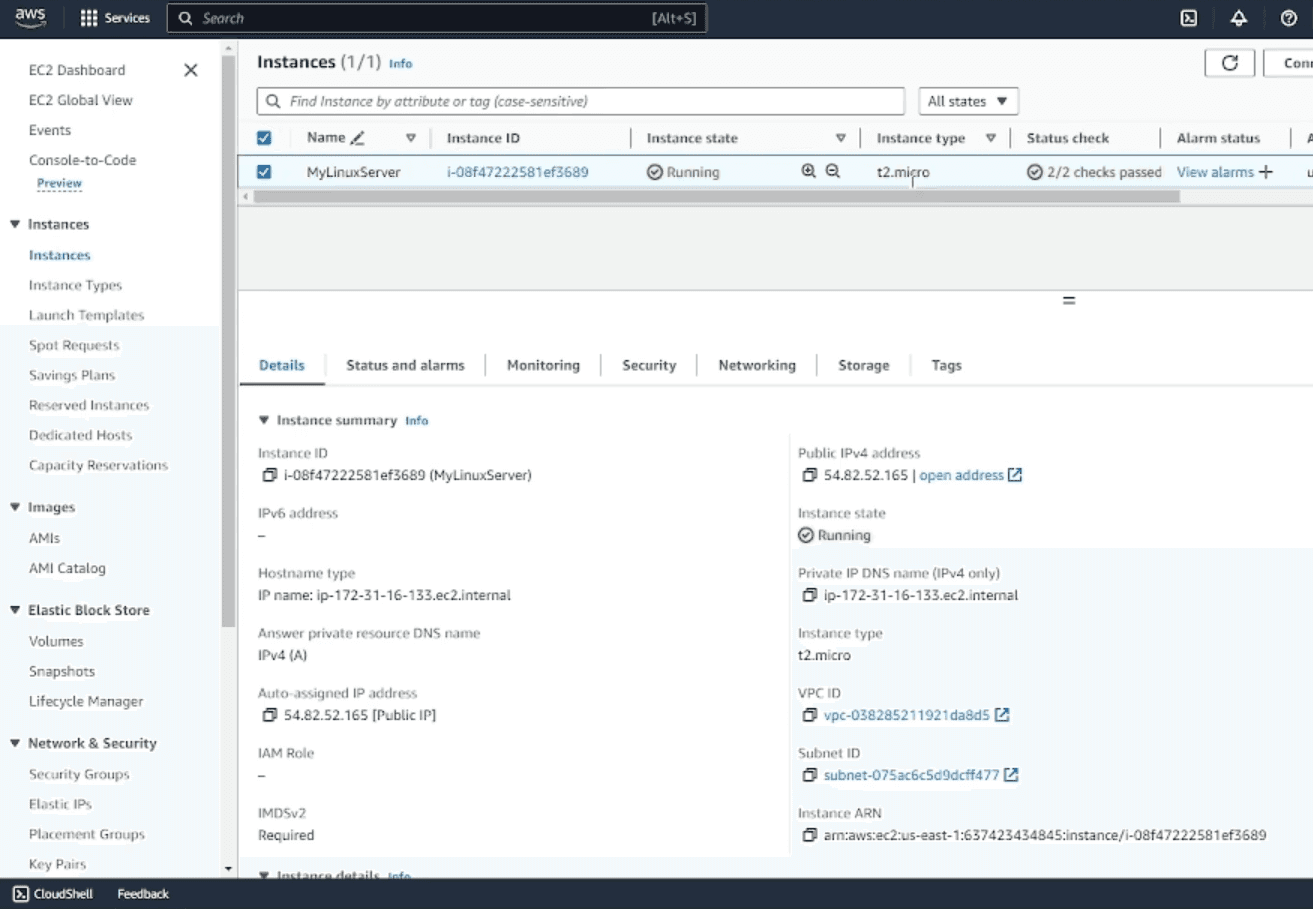
Task: Refresh the instances list
Action: pos(1230,63)
